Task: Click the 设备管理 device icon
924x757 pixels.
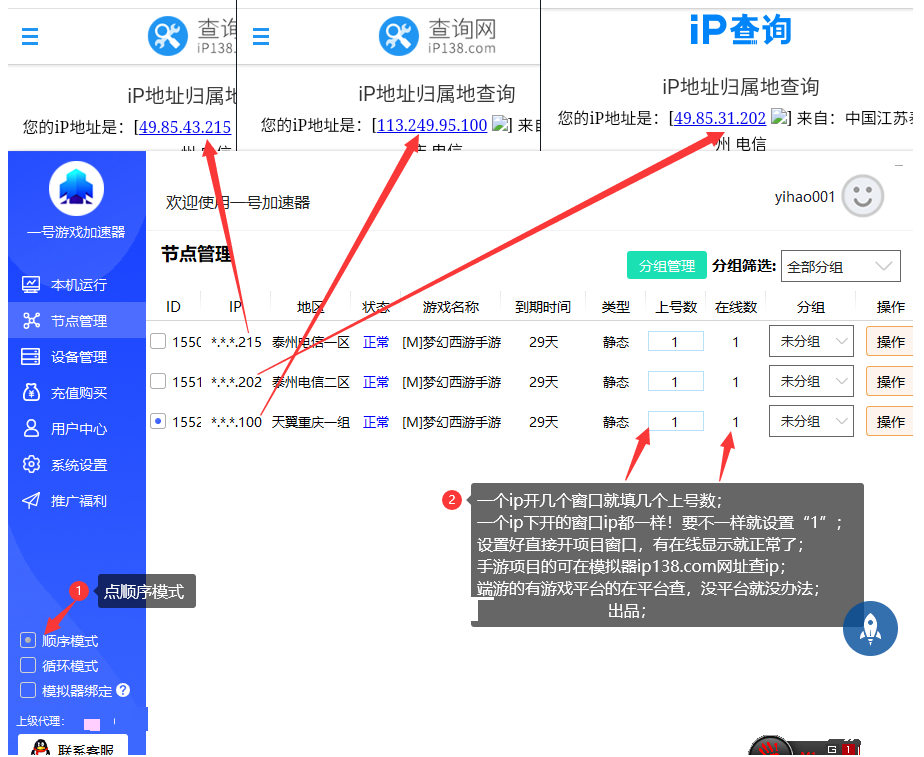Action: pos(31,356)
